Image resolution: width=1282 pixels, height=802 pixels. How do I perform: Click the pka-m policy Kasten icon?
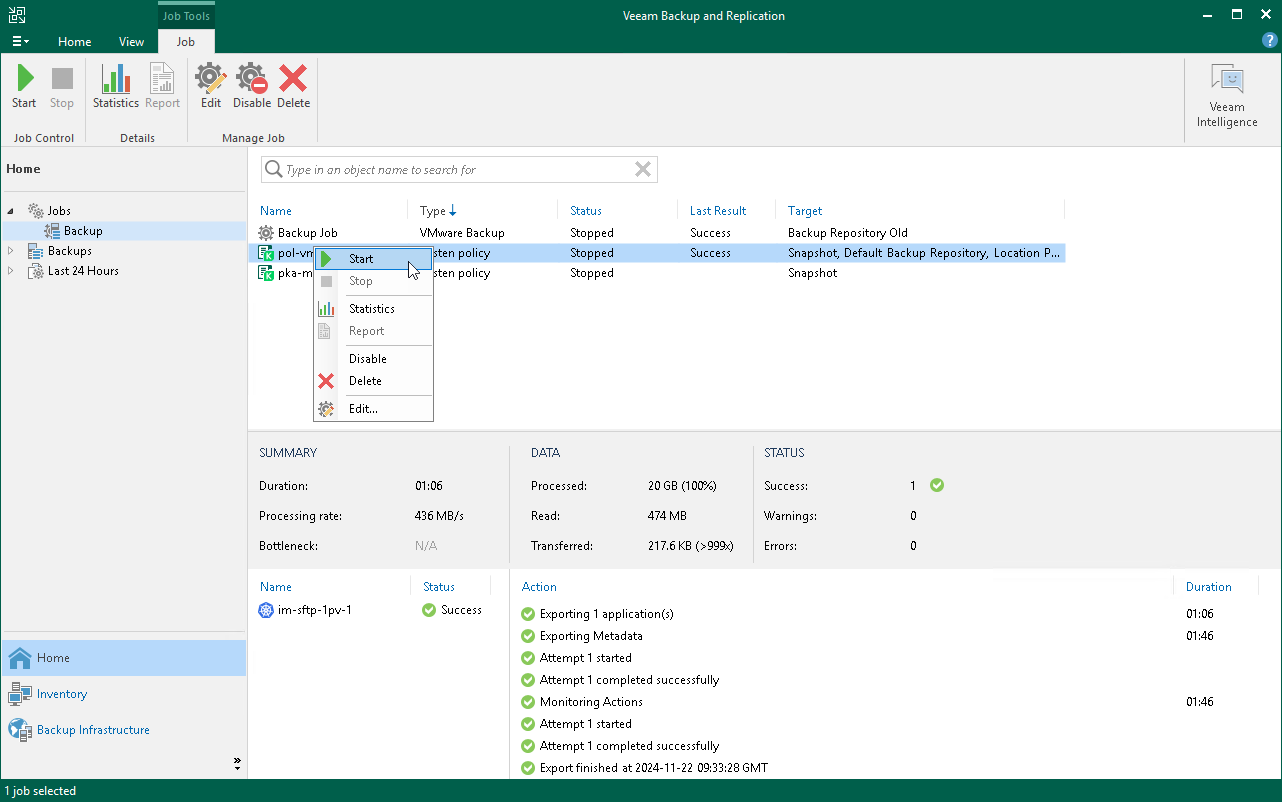pos(266,273)
